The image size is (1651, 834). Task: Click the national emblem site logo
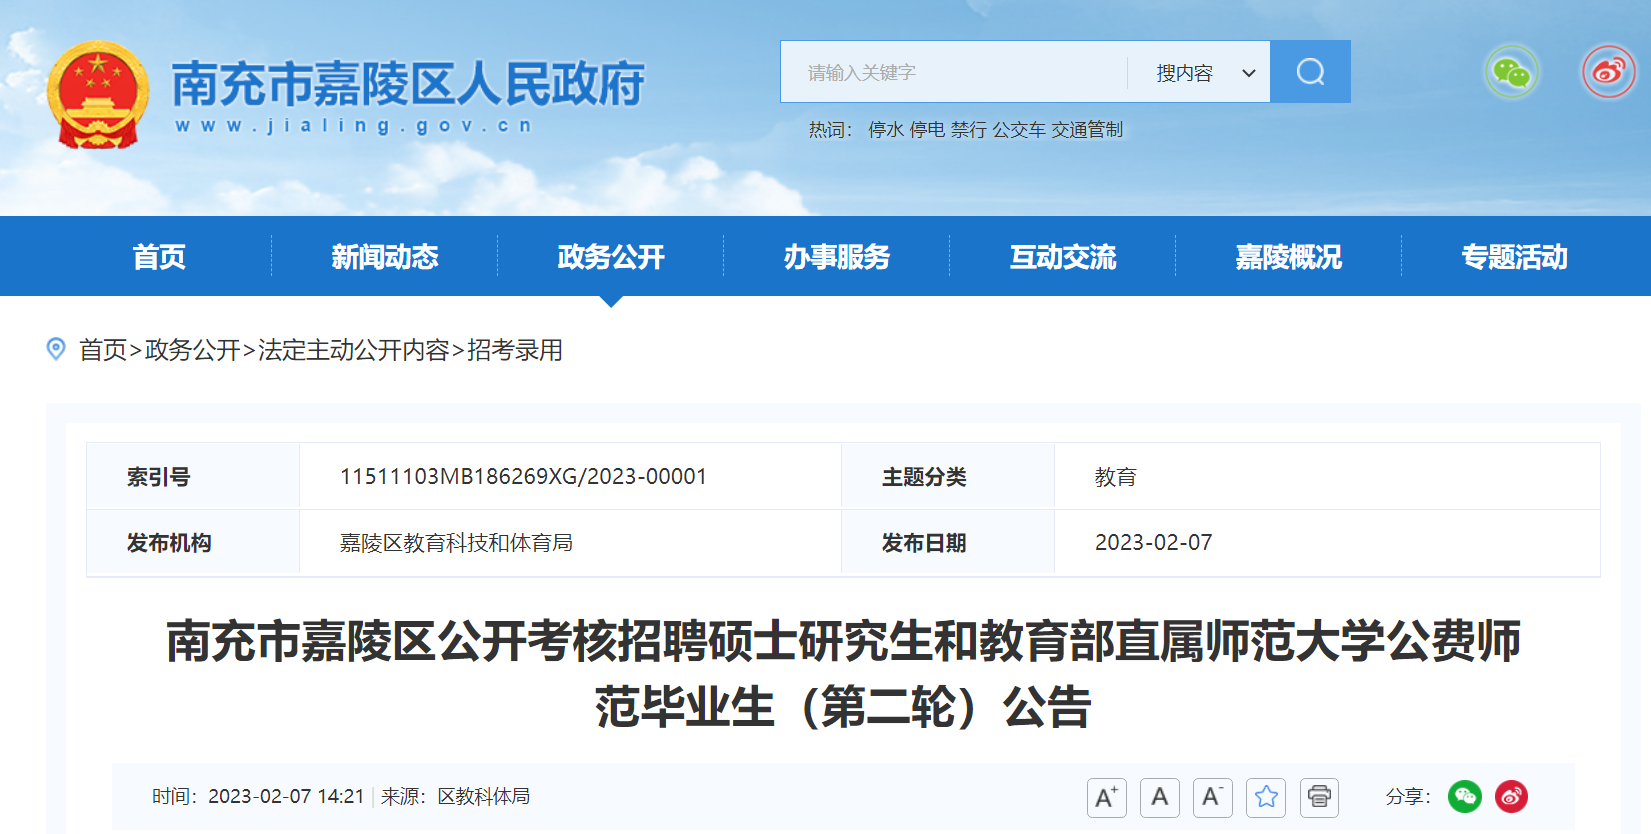(97, 95)
